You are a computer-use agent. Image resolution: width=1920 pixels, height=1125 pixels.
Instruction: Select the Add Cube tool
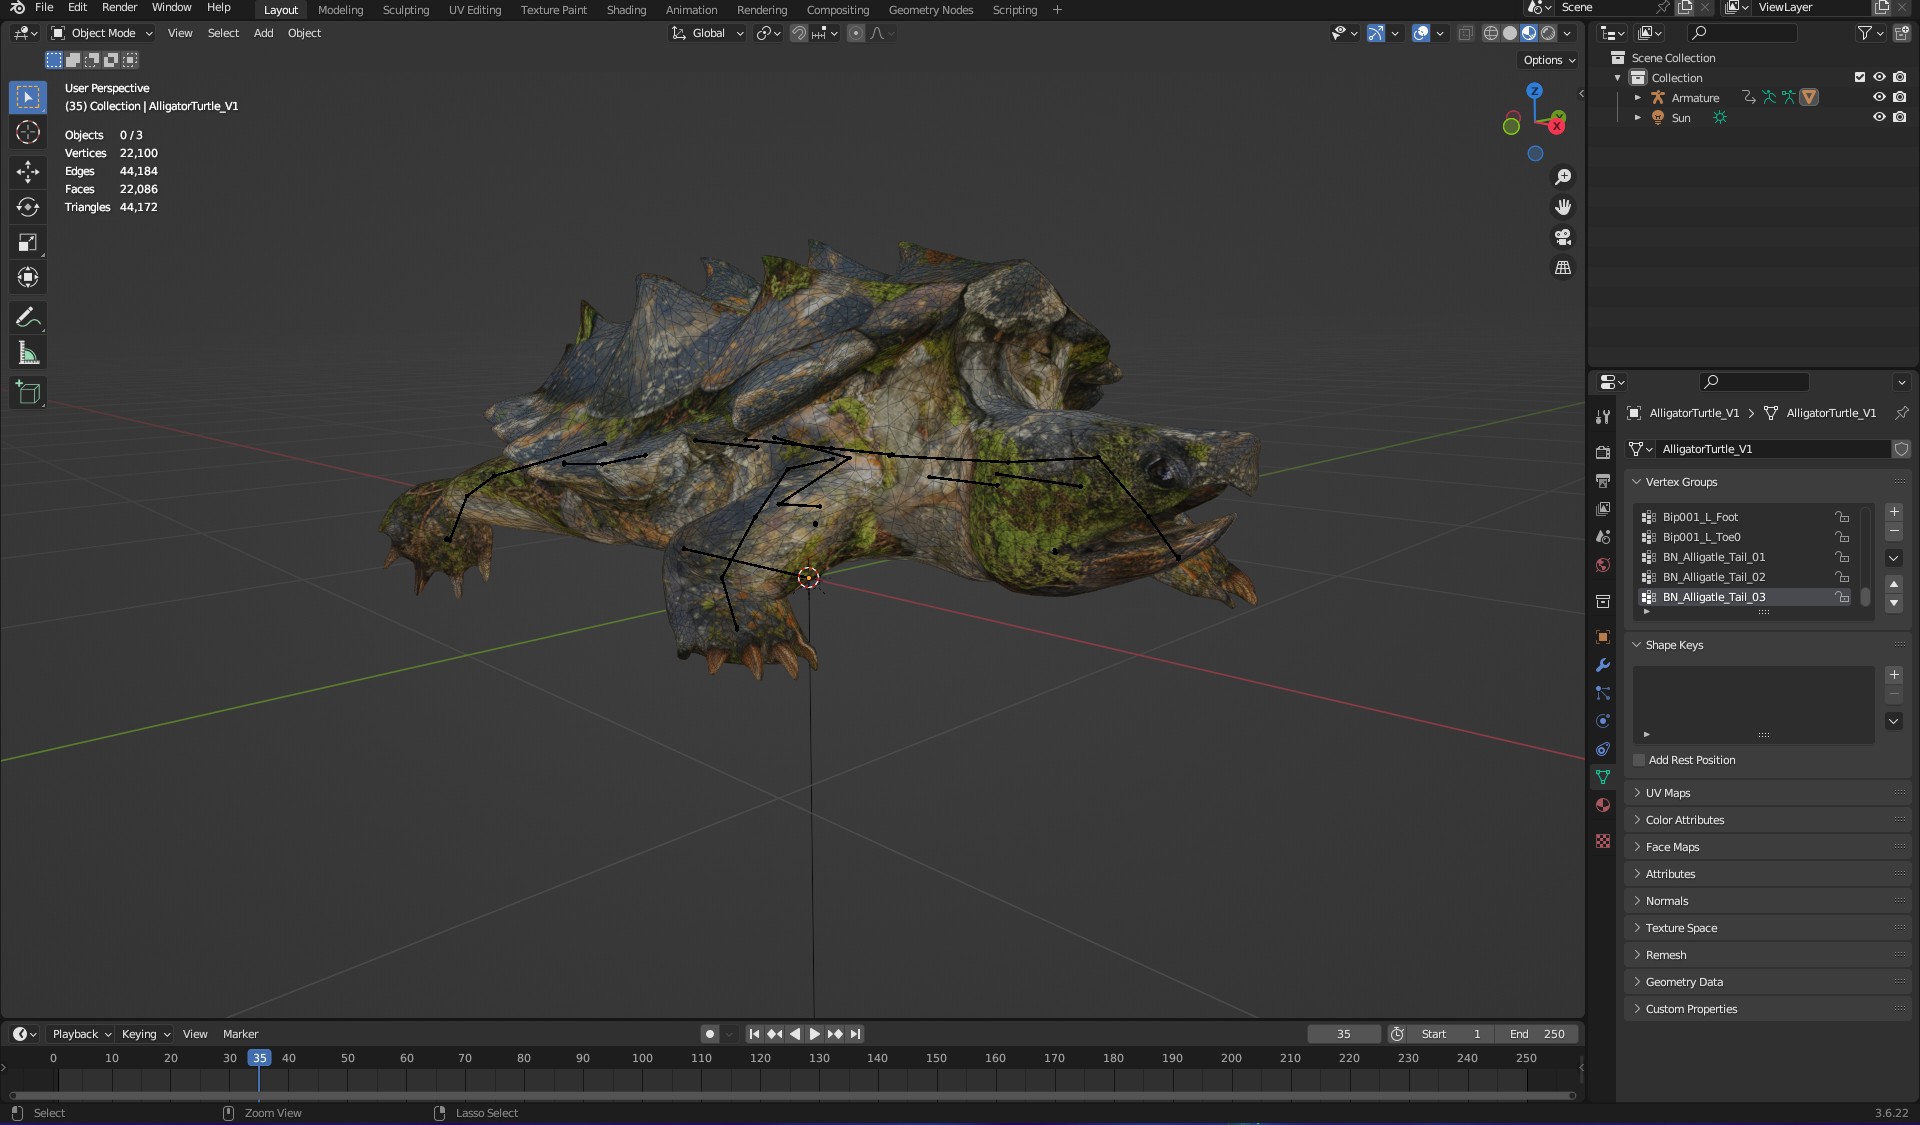click(28, 393)
